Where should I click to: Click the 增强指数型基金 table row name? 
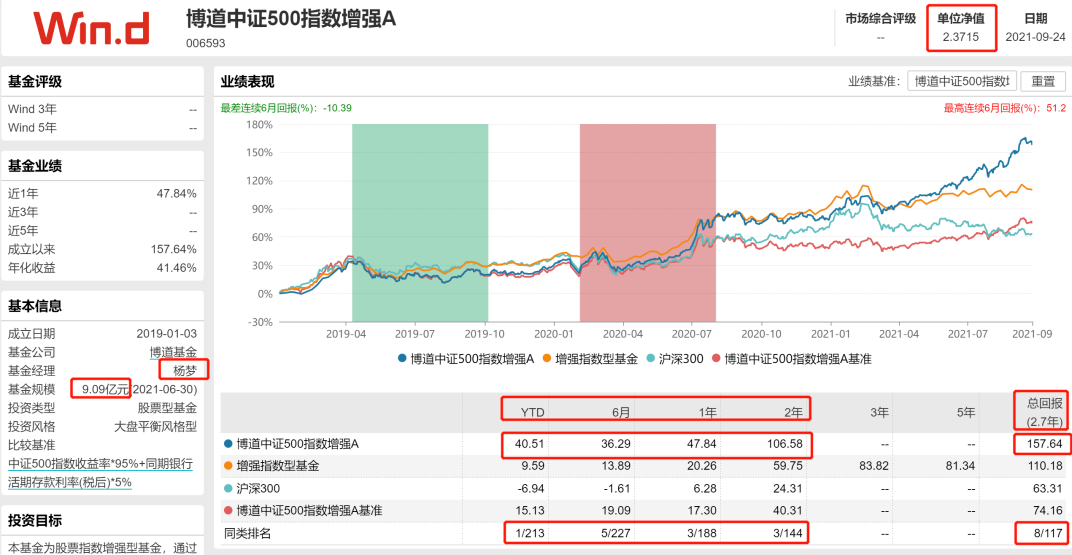(278, 467)
